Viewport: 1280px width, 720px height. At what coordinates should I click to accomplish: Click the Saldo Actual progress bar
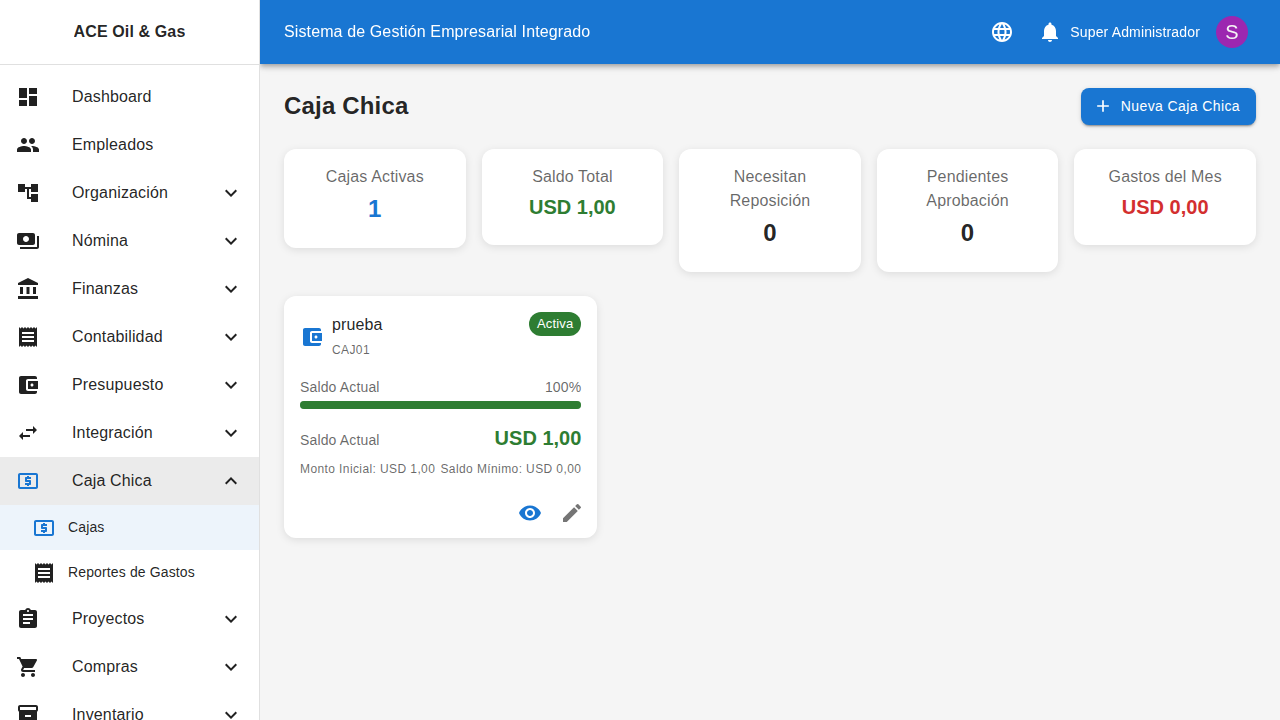pos(440,404)
